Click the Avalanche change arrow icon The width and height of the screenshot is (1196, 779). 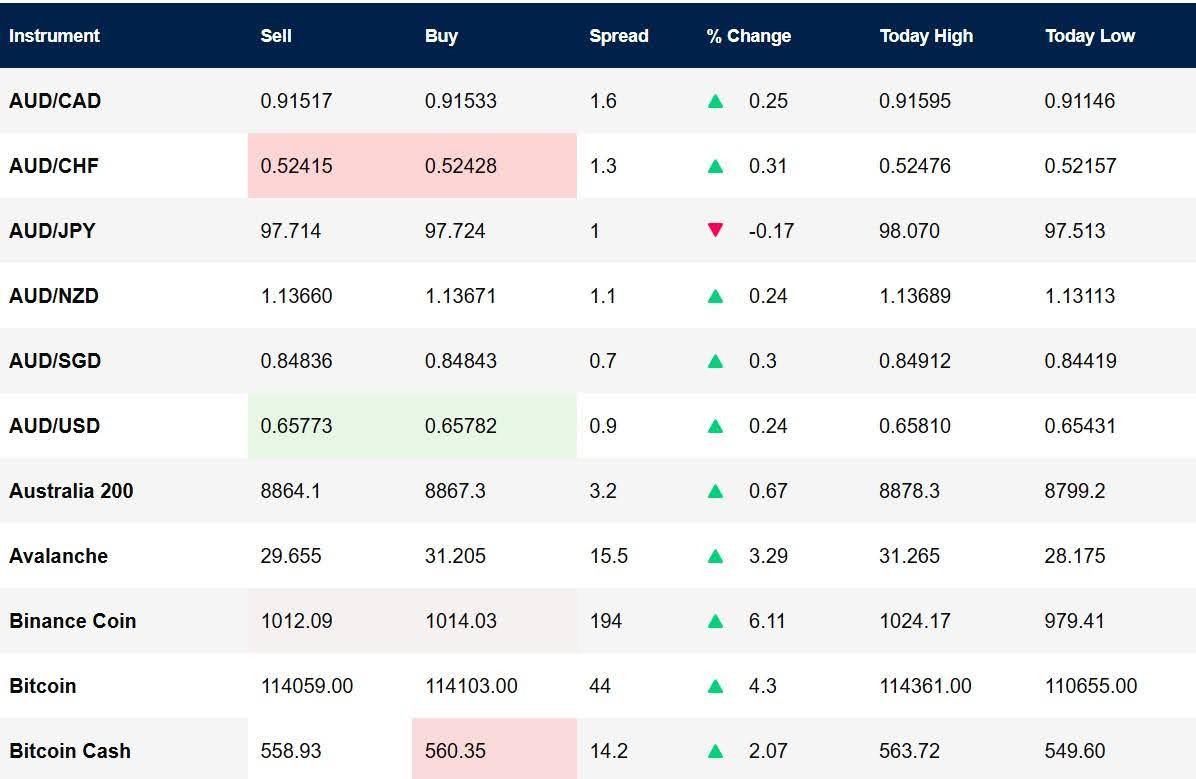point(715,556)
